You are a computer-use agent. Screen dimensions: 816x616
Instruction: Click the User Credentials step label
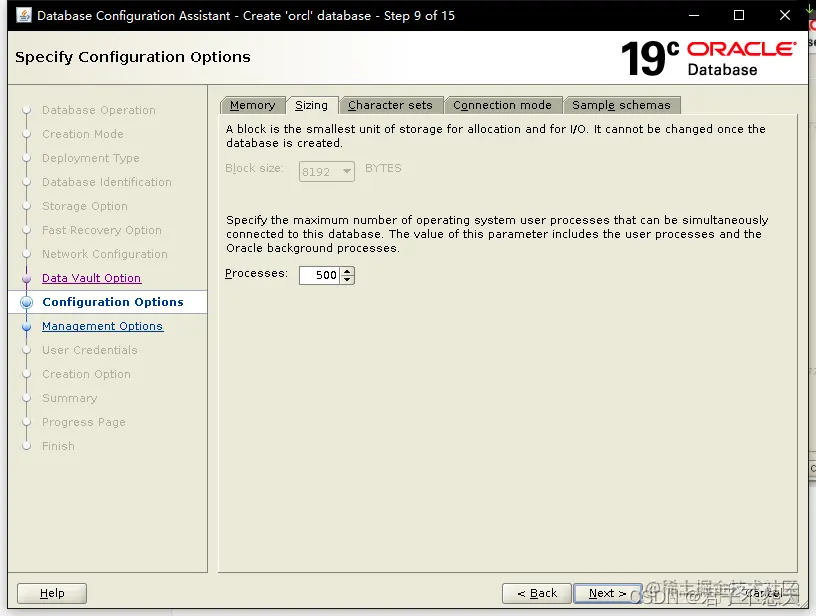tap(90, 350)
